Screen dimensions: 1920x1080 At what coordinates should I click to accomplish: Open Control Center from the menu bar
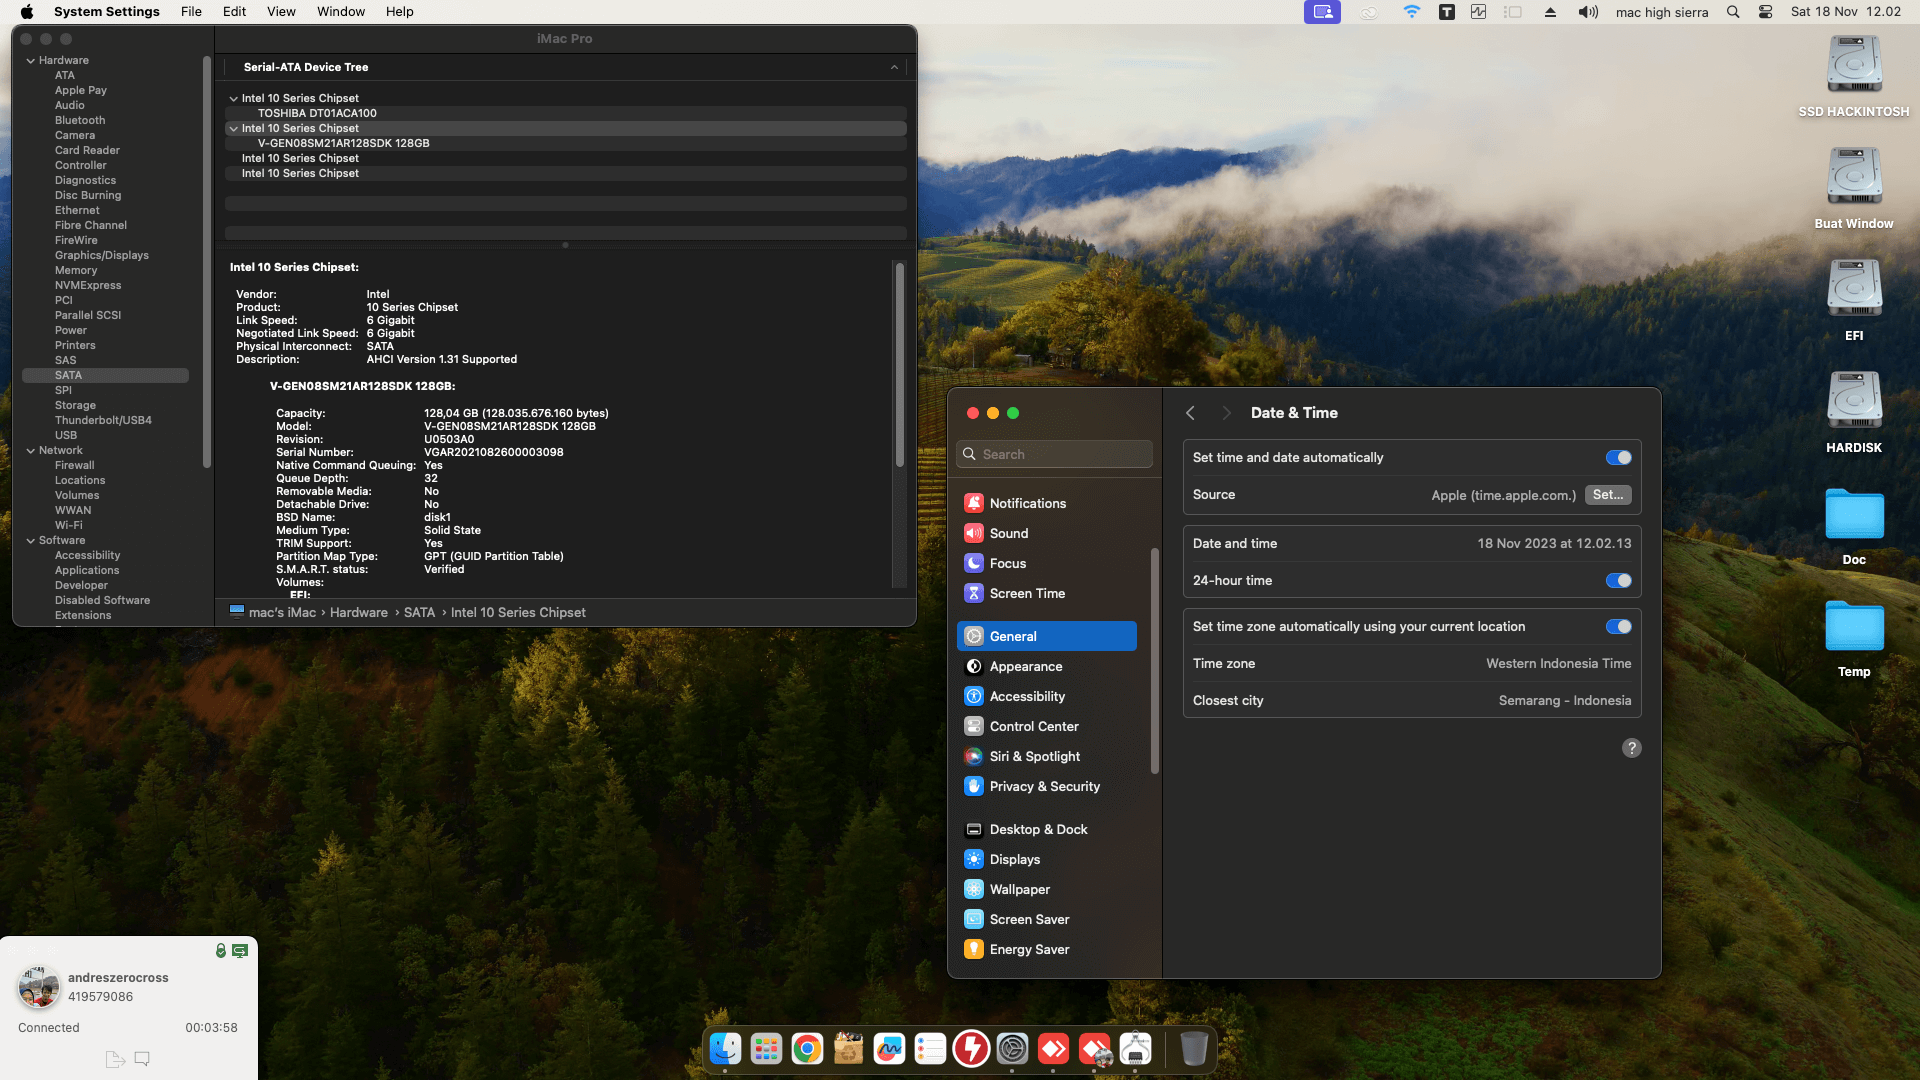pyautogui.click(x=1766, y=12)
